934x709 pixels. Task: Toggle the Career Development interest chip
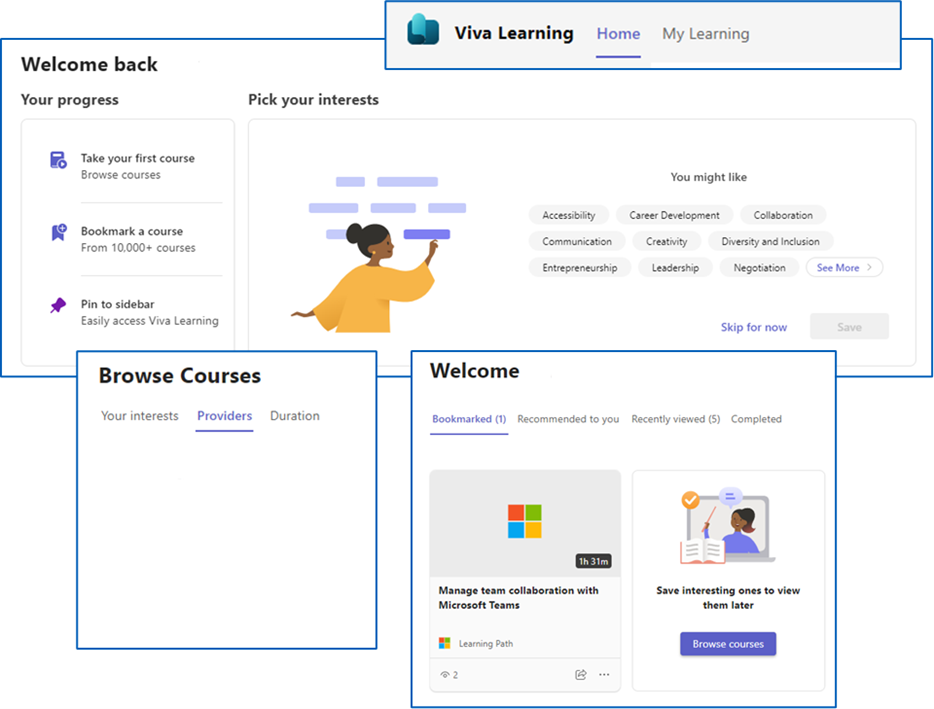point(674,215)
